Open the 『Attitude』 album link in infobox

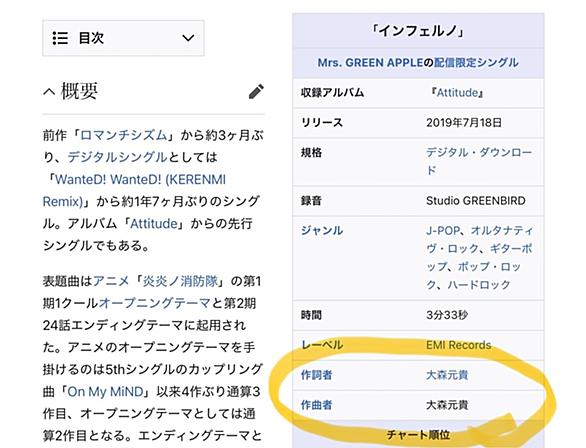[457, 93]
